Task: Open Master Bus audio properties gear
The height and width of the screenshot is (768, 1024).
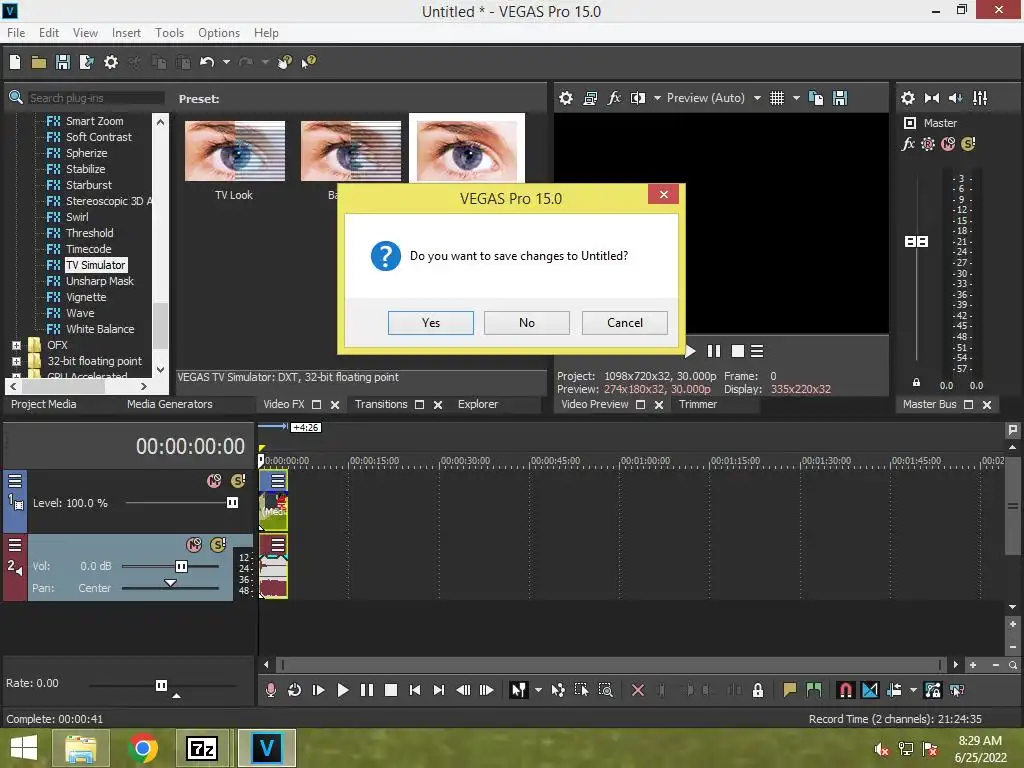Action: 907,98
